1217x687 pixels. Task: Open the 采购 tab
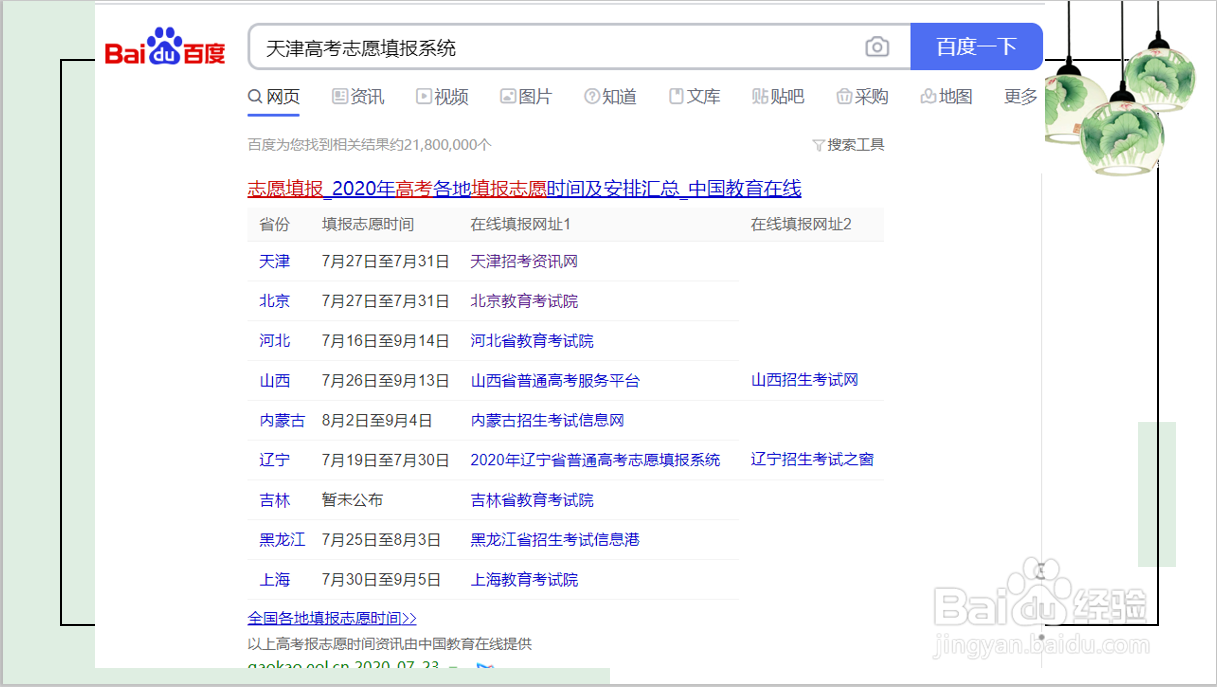point(862,97)
